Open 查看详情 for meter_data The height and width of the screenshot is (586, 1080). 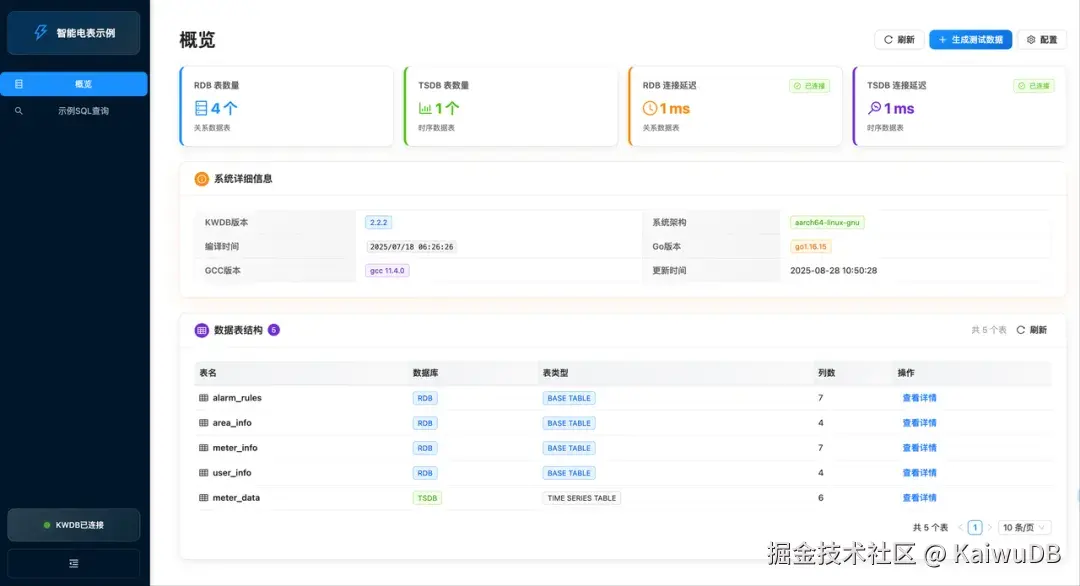click(x=919, y=498)
